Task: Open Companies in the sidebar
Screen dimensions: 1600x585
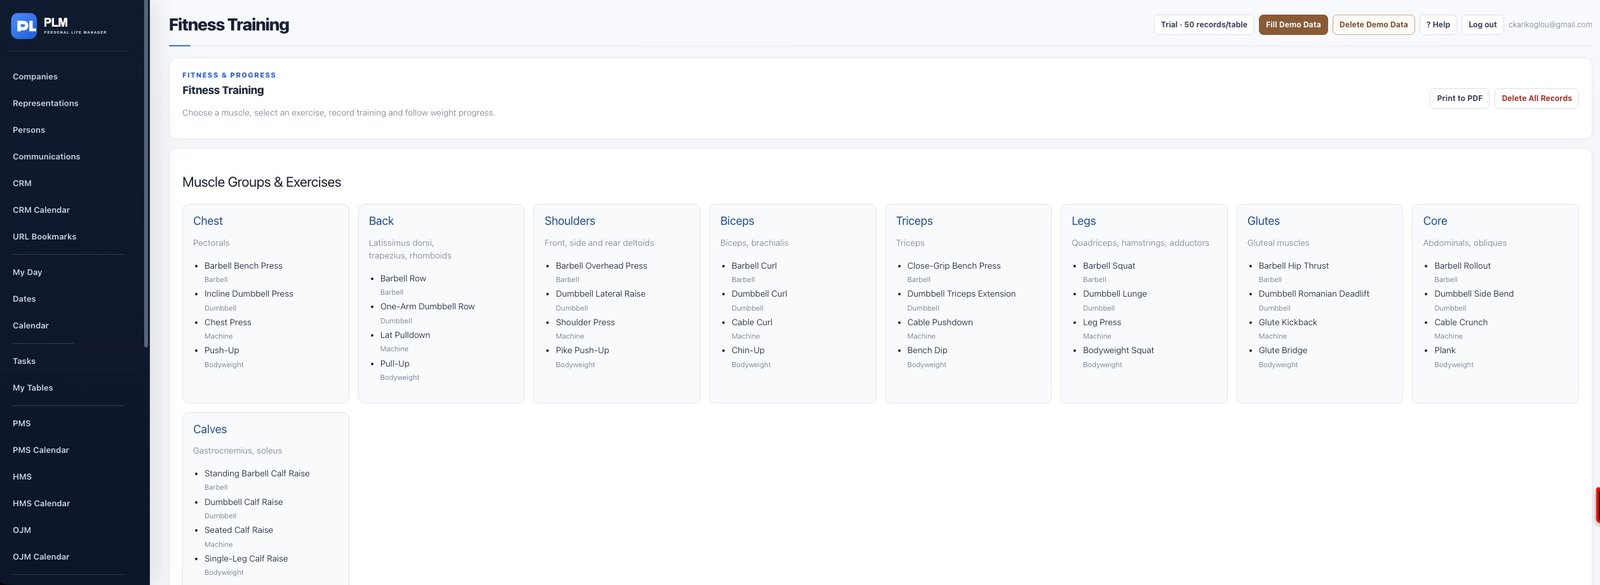Action: tap(35, 77)
